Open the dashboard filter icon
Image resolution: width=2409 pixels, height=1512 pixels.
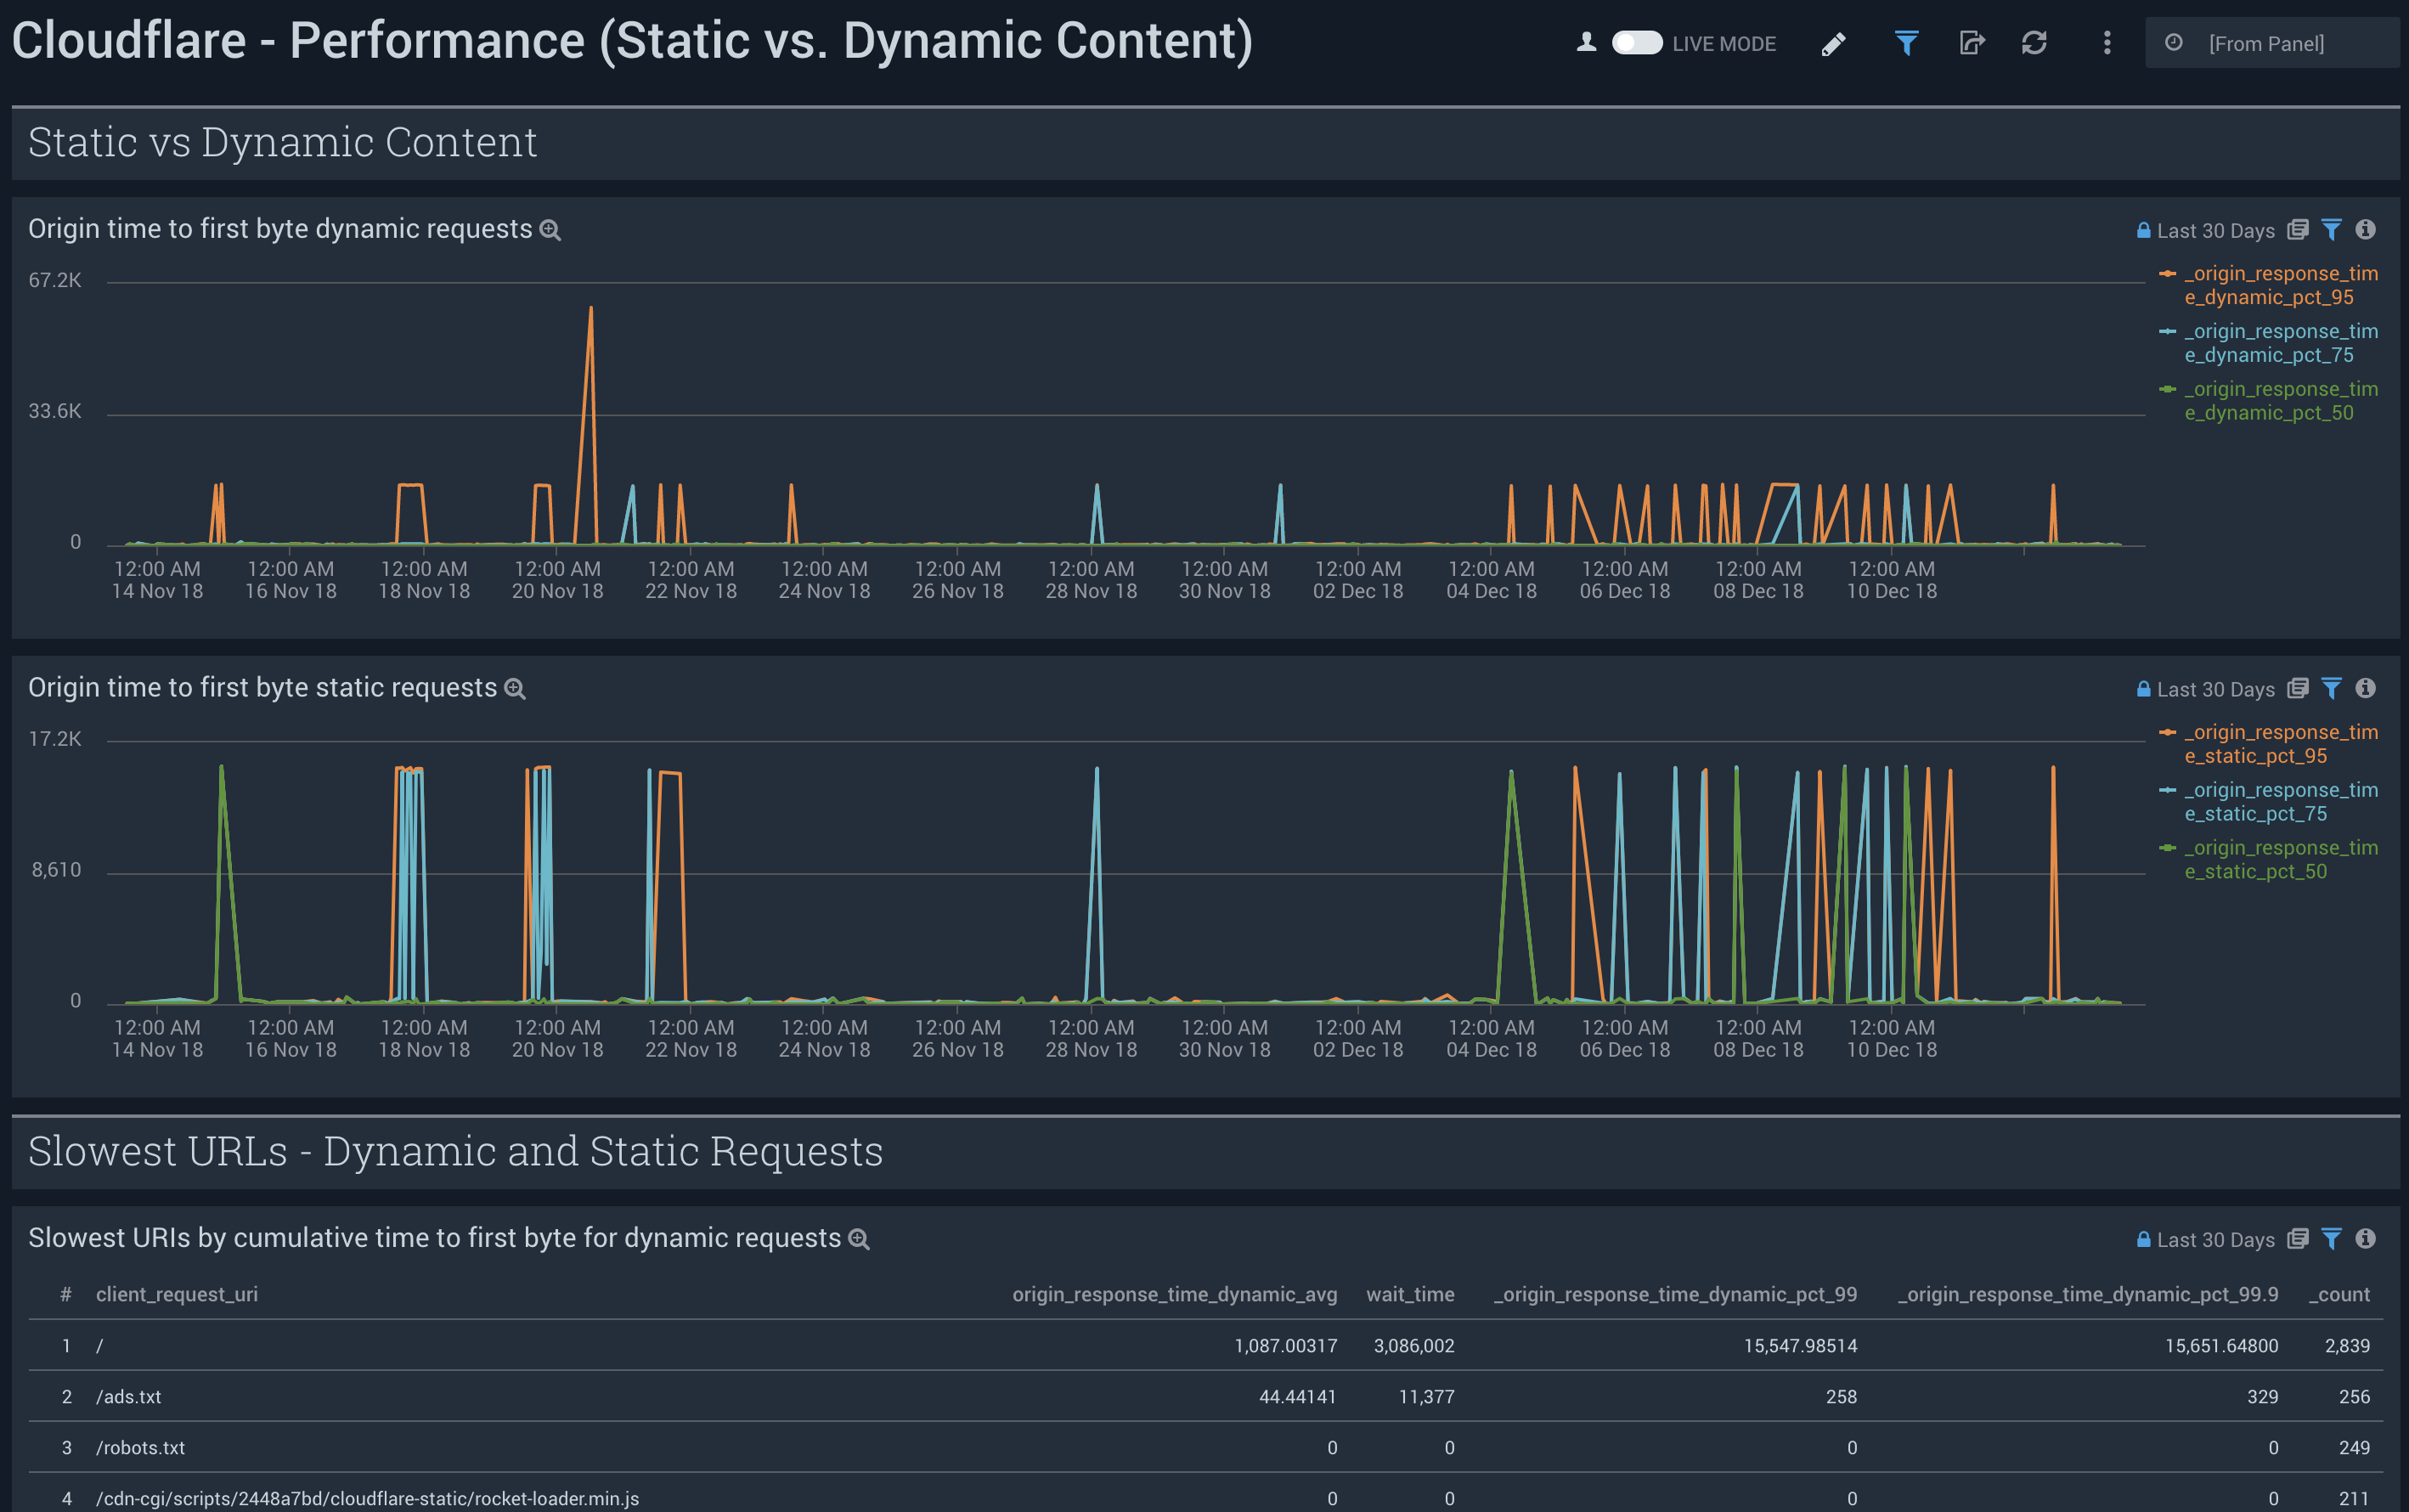(x=1906, y=43)
